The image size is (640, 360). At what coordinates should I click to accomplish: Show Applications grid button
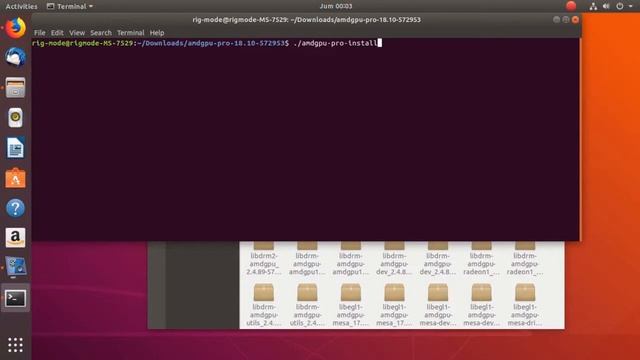(x=16, y=345)
